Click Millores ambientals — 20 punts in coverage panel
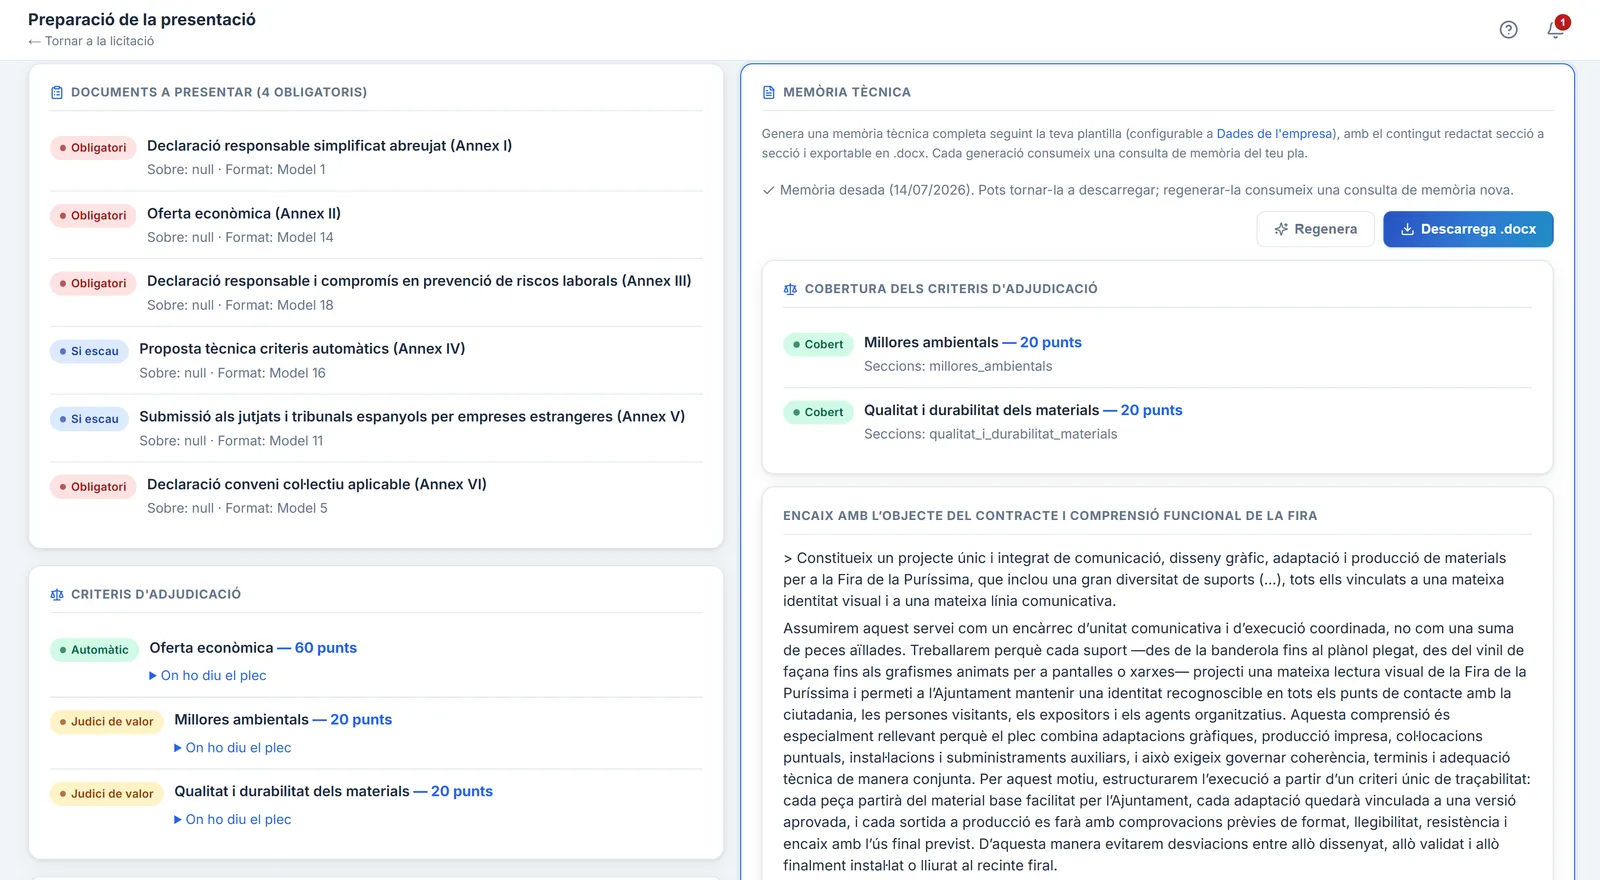The image size is (1600, 880). 973,343
